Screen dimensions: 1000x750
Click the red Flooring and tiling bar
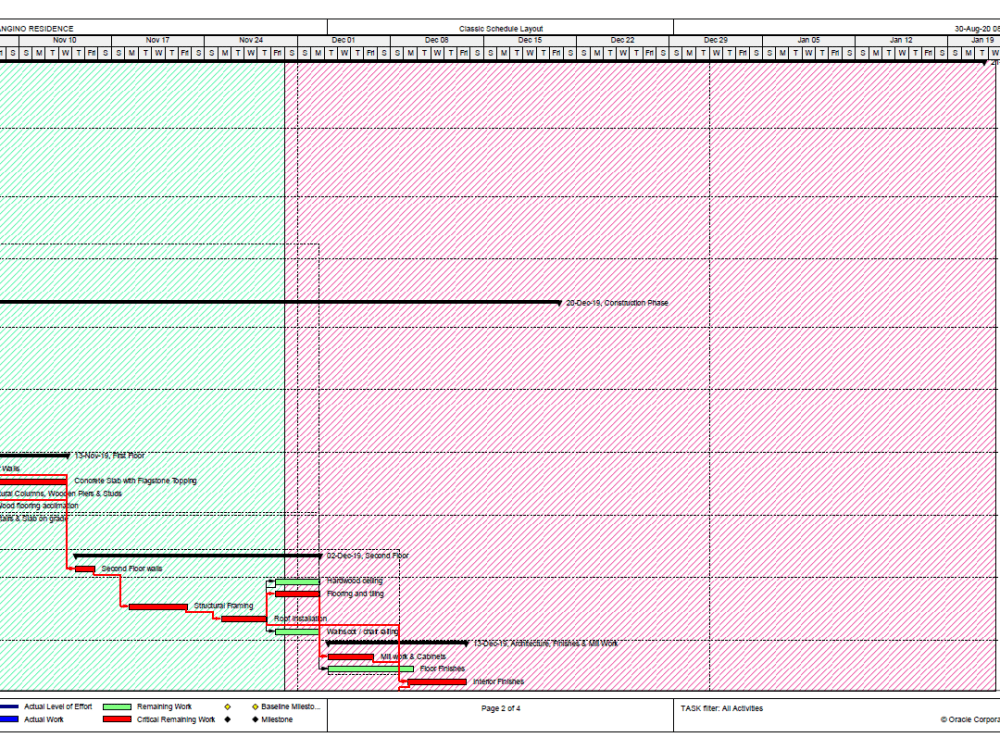(x=297, y=594)
